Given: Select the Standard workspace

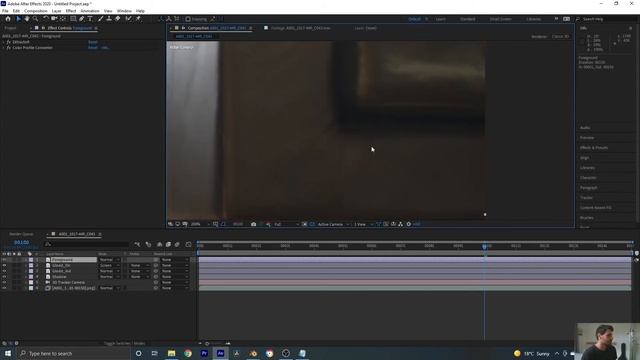Looking at the screenshot, I should pyautogui.click(x=467, y=19).
